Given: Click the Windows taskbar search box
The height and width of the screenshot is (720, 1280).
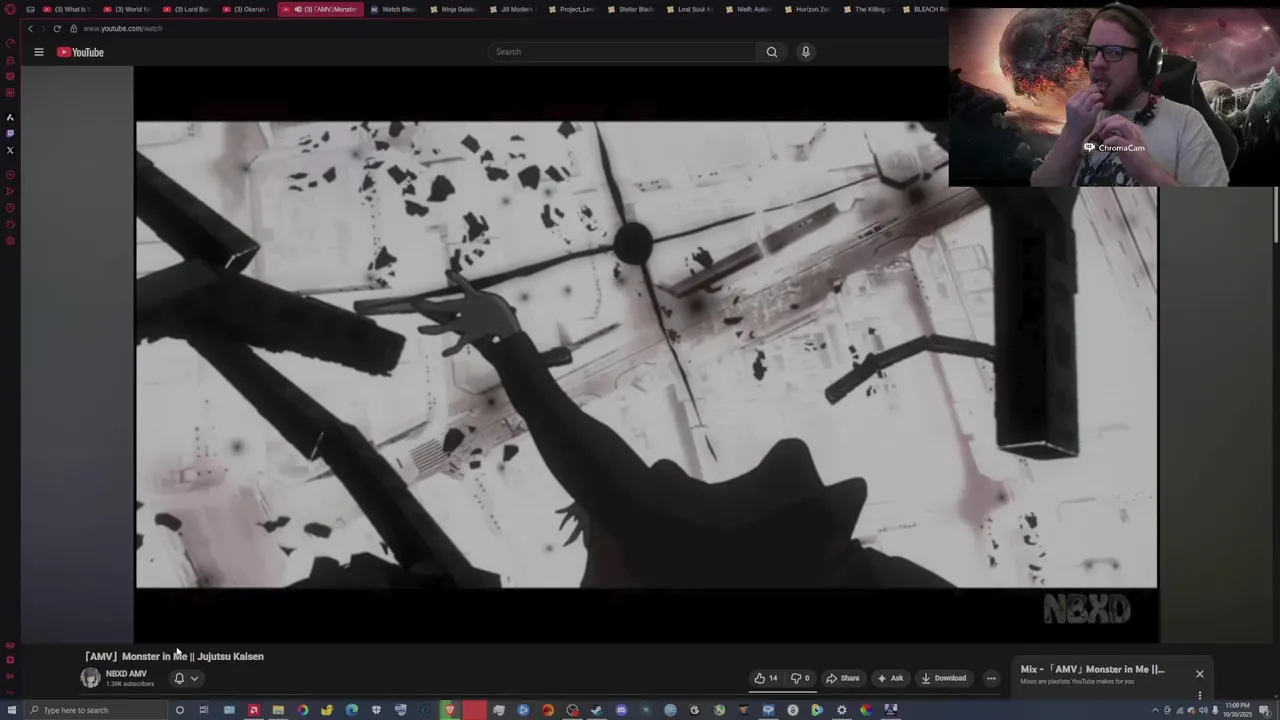Looking at the screenshot, I should 95,710.
